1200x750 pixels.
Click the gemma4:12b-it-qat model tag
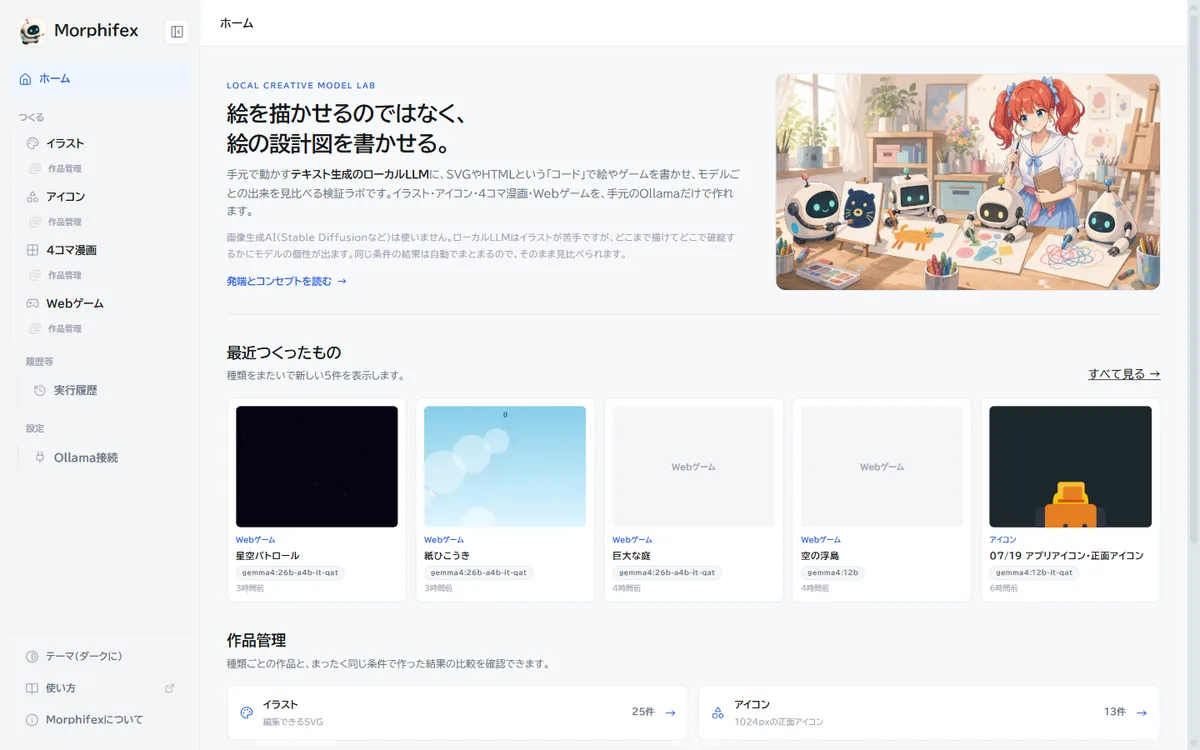coord(1035,573)
